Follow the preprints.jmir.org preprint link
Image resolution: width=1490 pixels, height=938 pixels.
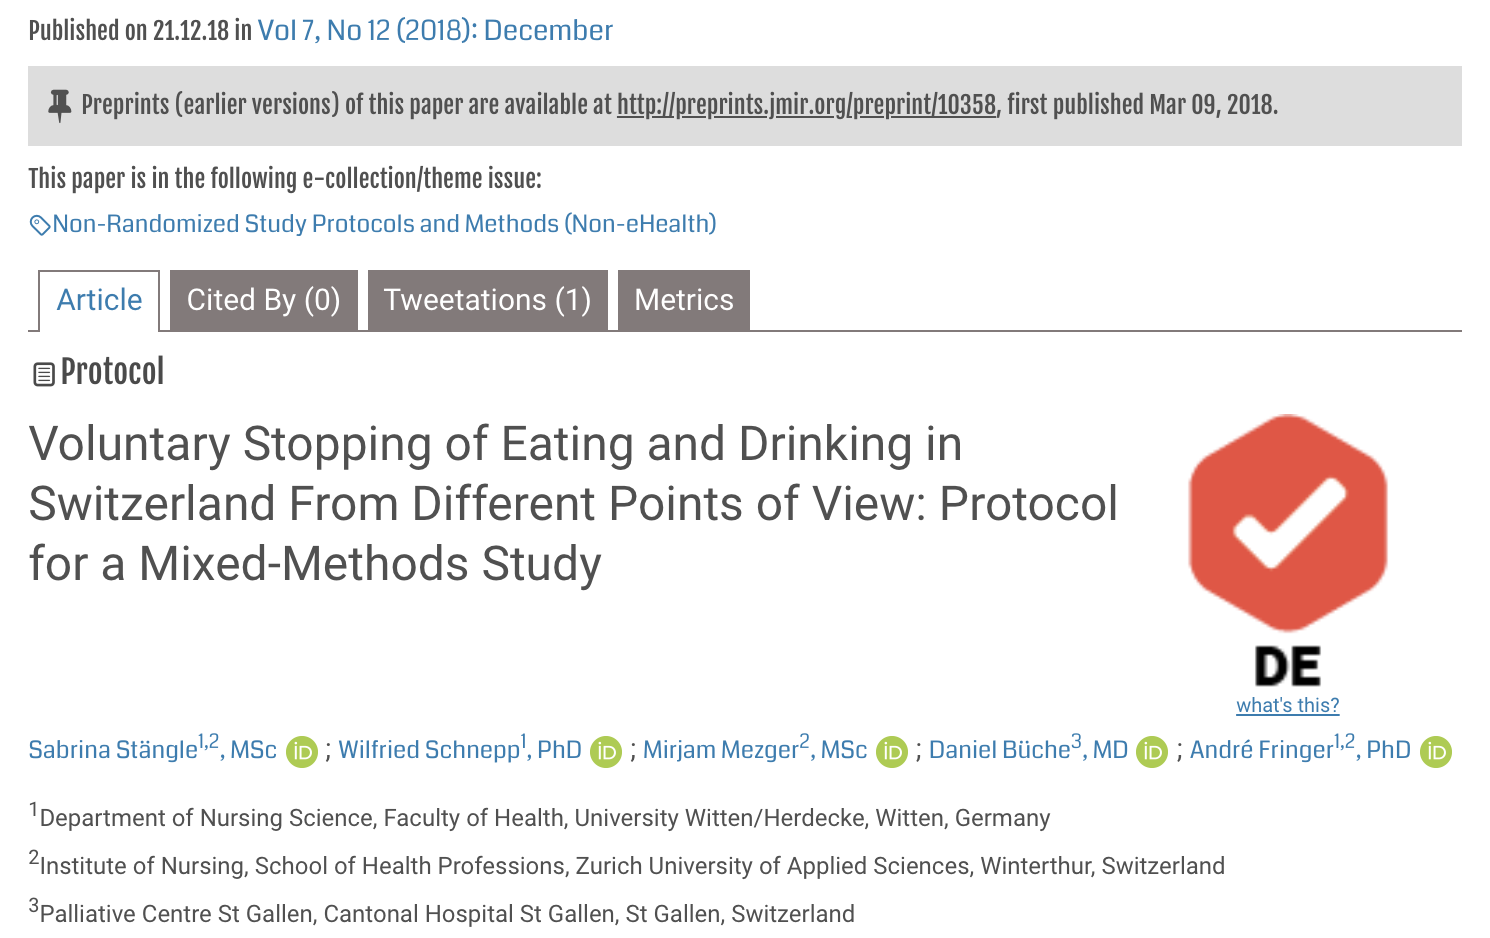pos(806,105)
